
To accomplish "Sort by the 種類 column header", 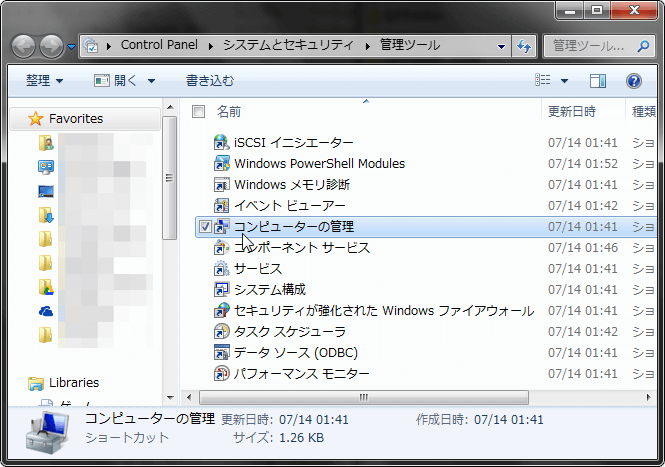I will [642, 112].
